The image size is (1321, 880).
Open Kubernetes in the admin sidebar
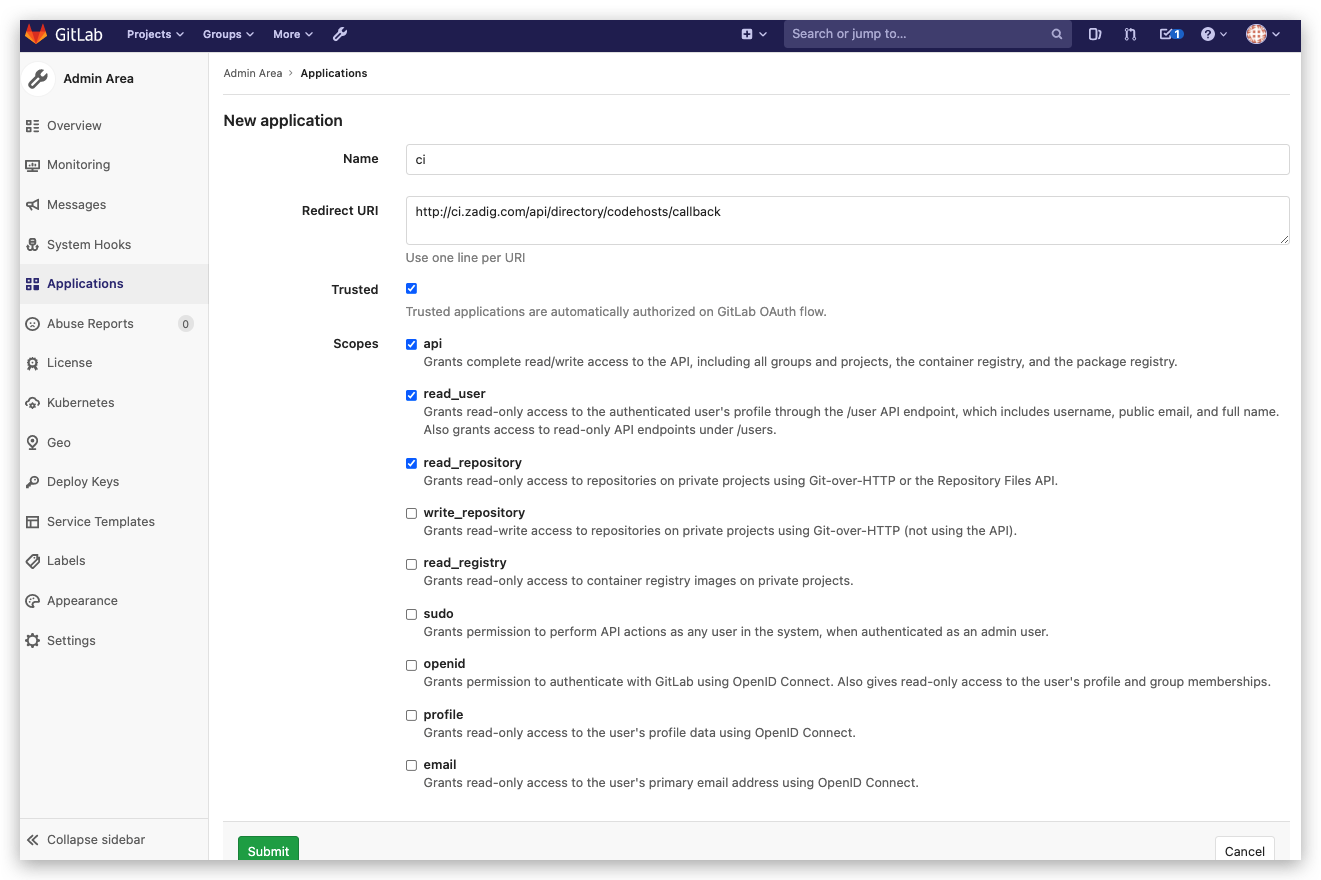pos(114,403)
